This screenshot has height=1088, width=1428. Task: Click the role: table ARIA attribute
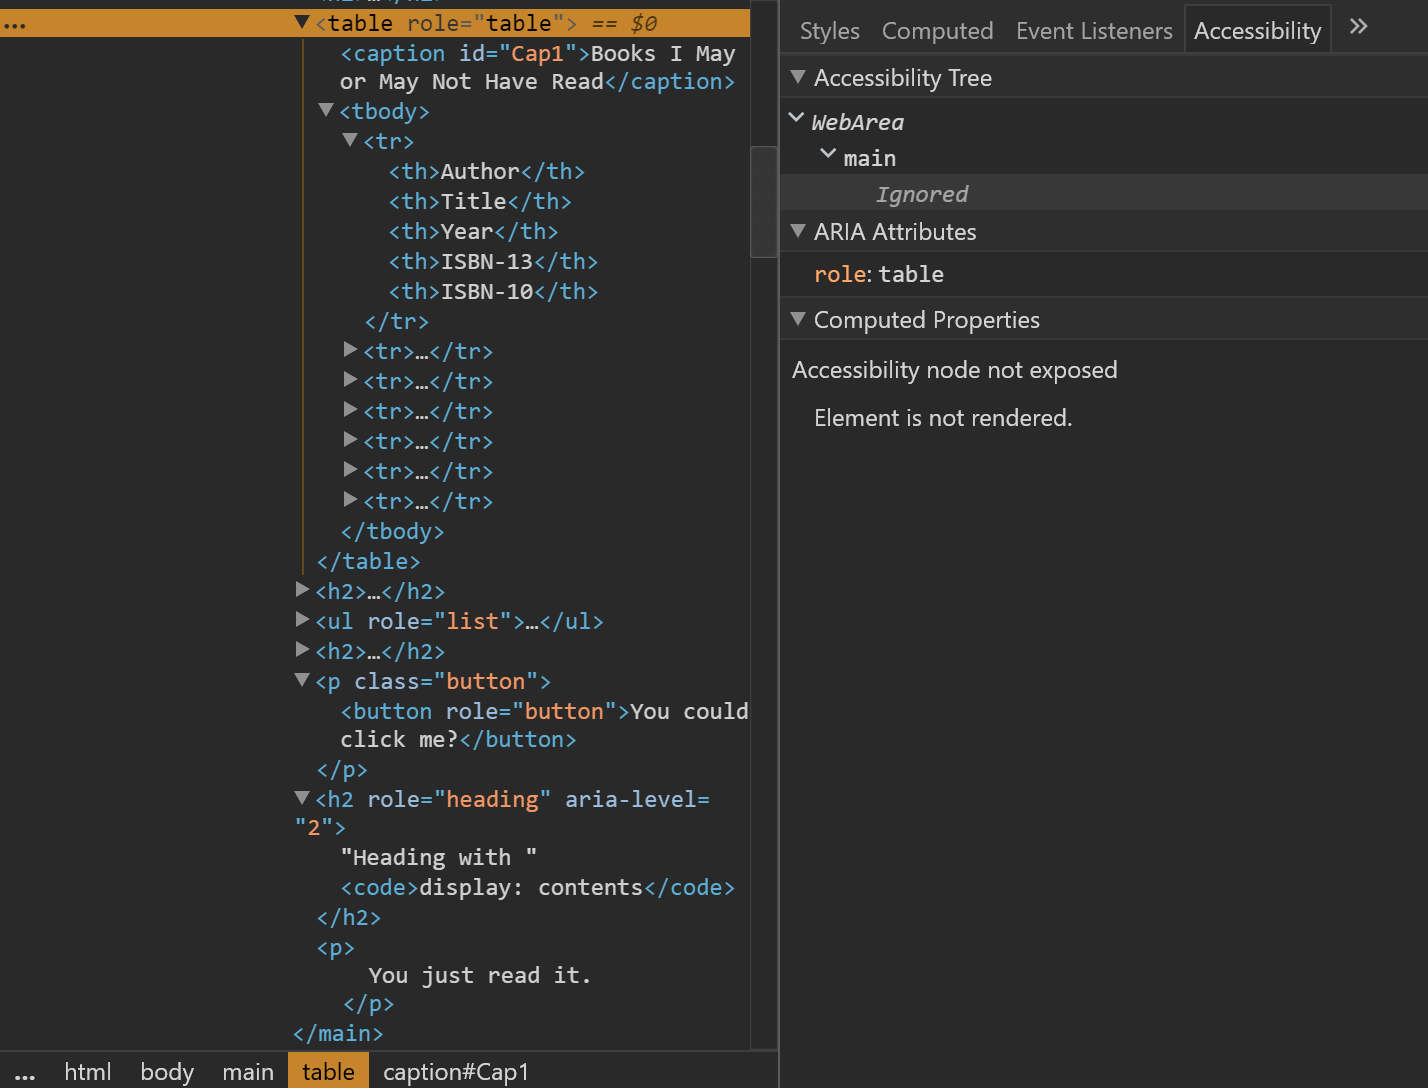(879, 274)
